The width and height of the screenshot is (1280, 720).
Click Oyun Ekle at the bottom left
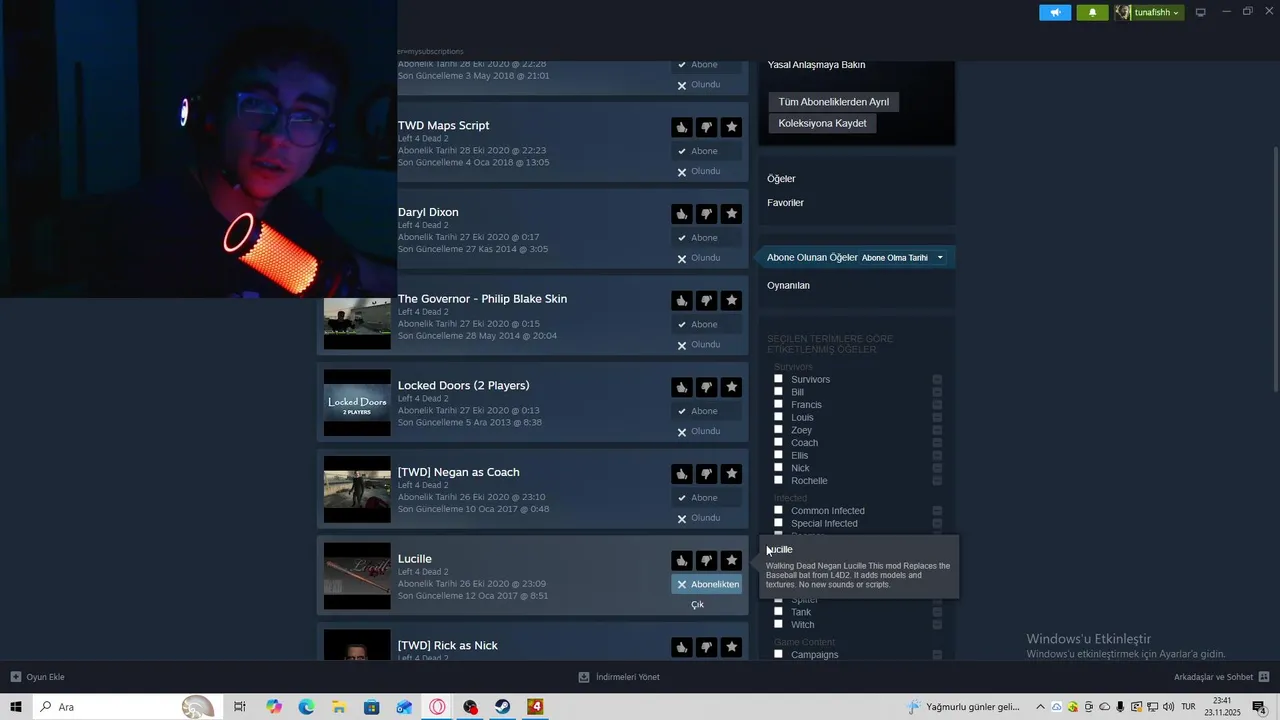pos(38,677)
